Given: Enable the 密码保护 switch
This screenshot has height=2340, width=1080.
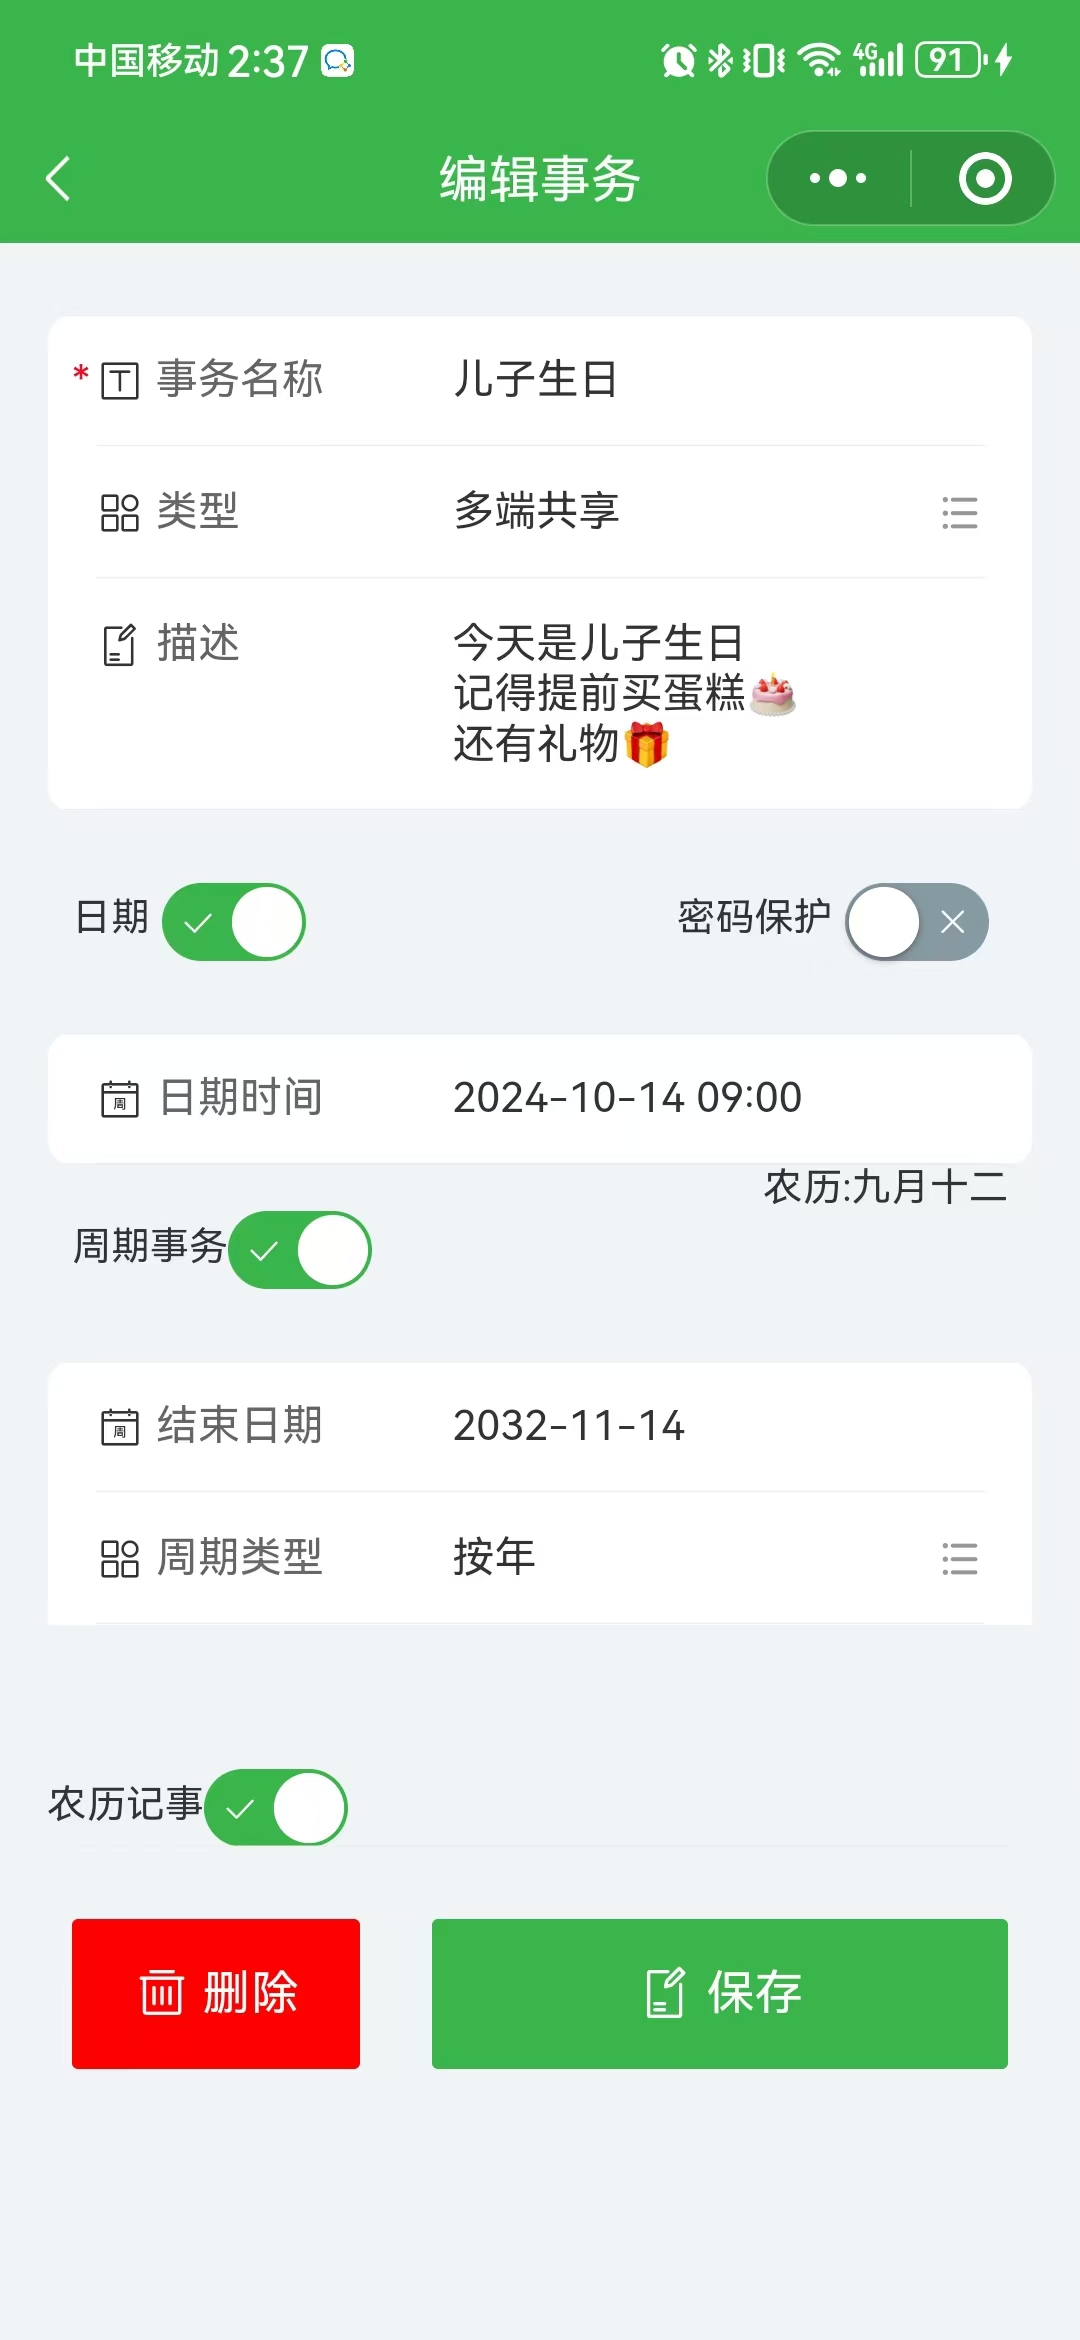Looking at the screenshot, I should [917, 922].
